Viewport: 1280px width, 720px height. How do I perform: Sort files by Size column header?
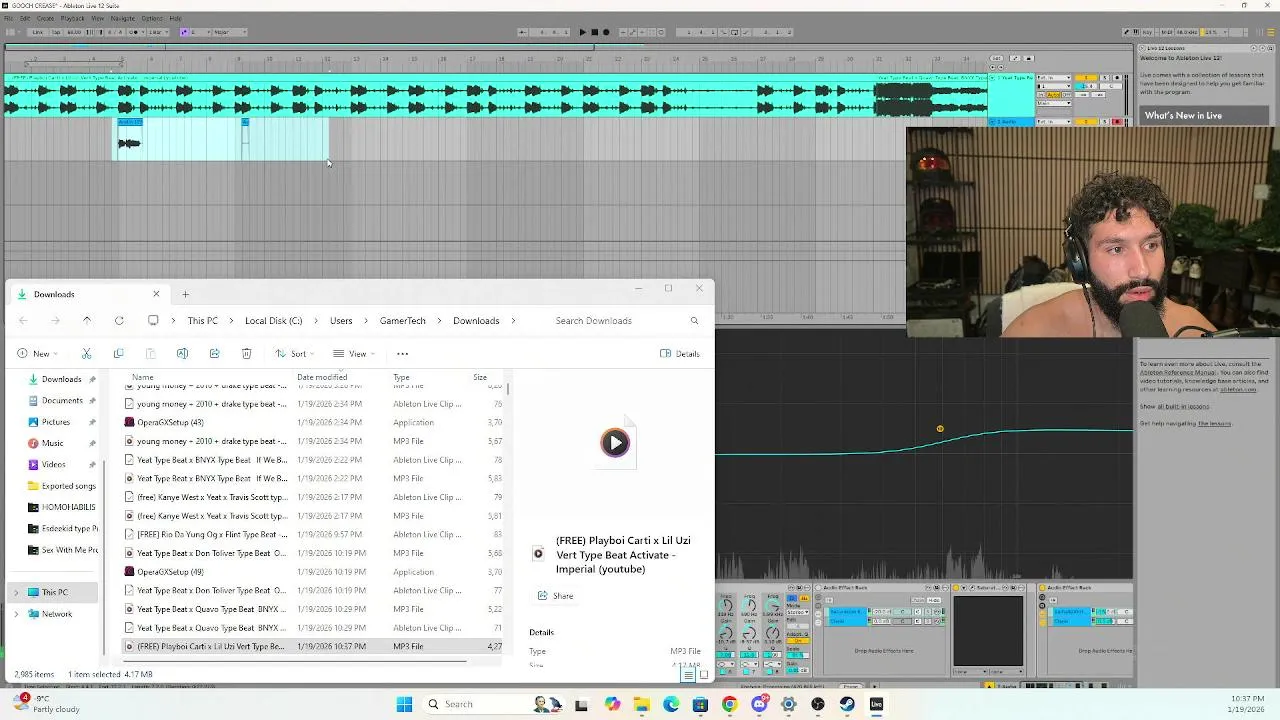480,377
